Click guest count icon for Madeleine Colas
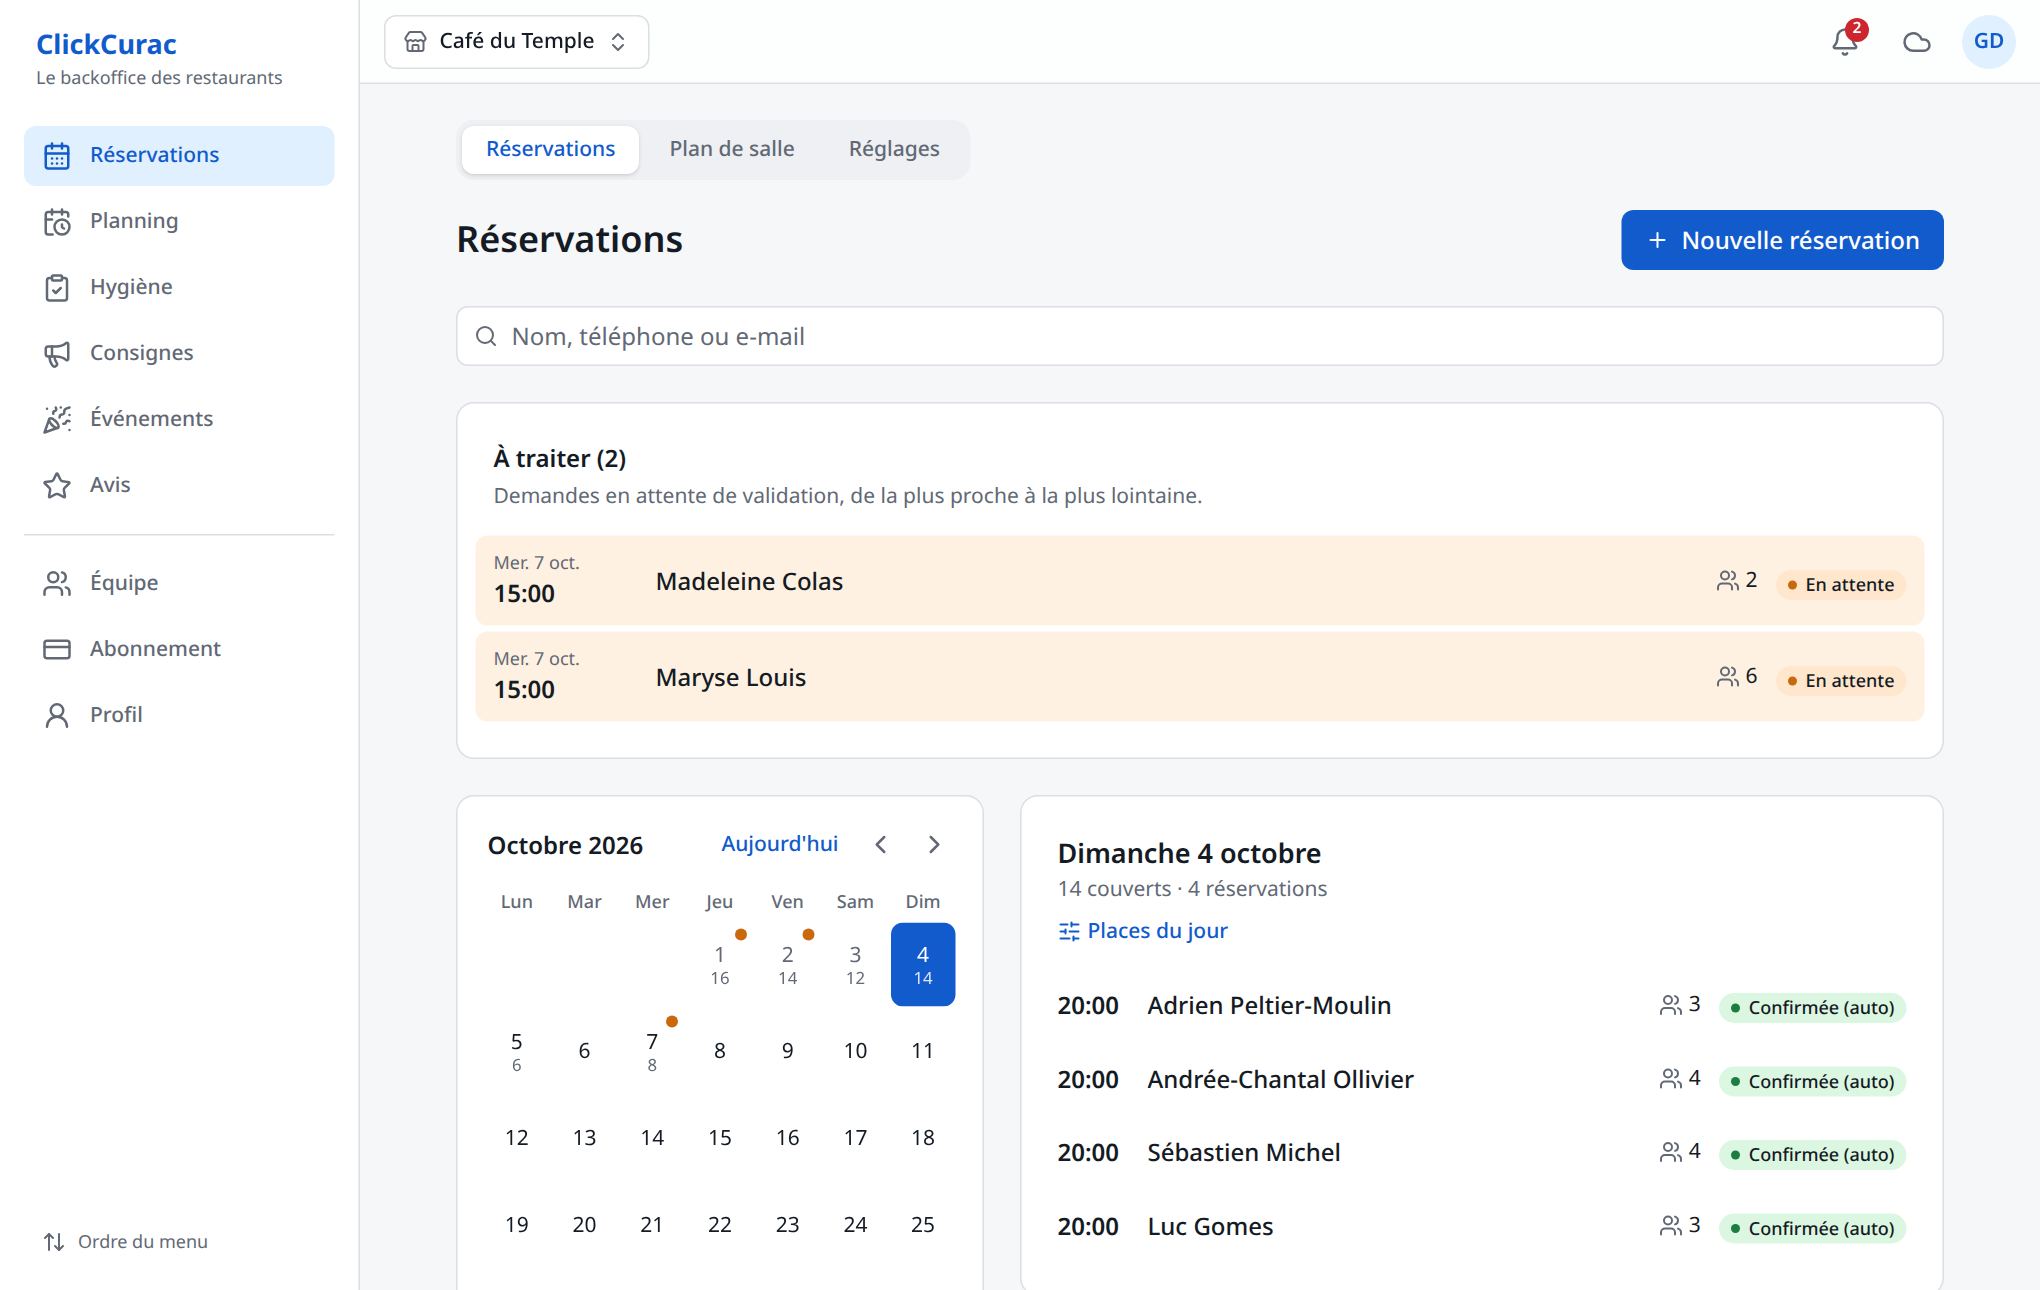 click(1727, 581)
